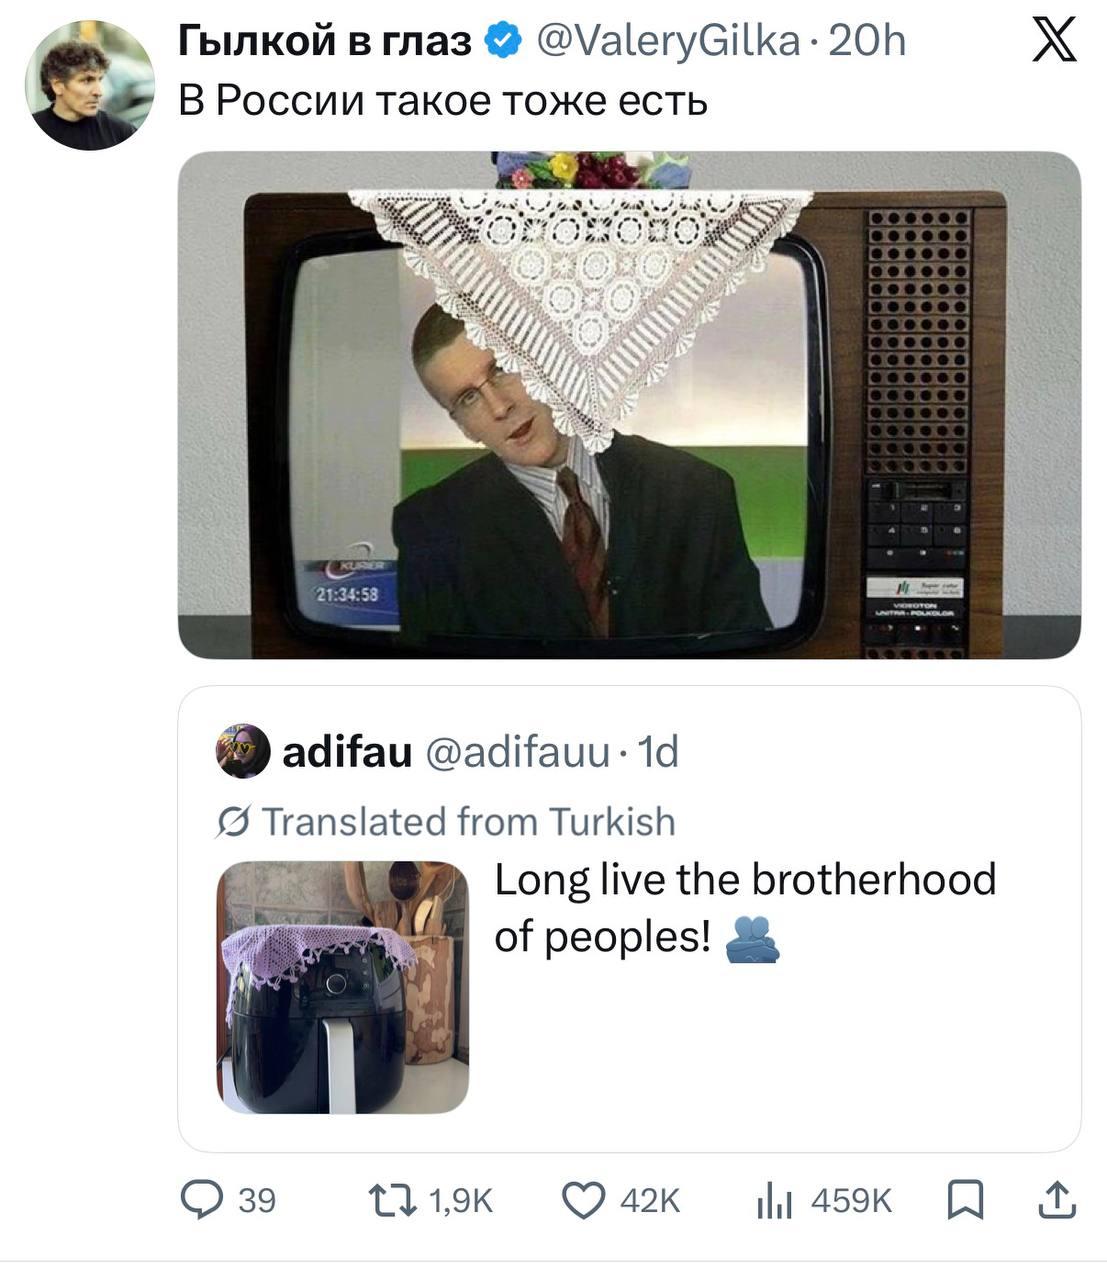
Task: Open the air fryer doily photo
Action: [343, 987]
